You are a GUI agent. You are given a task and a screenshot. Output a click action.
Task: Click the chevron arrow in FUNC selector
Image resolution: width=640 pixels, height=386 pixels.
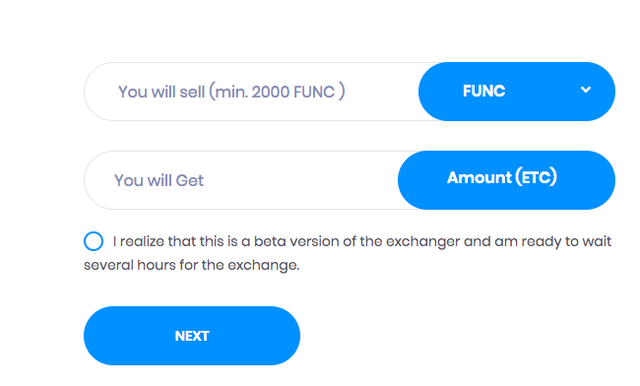586,90
